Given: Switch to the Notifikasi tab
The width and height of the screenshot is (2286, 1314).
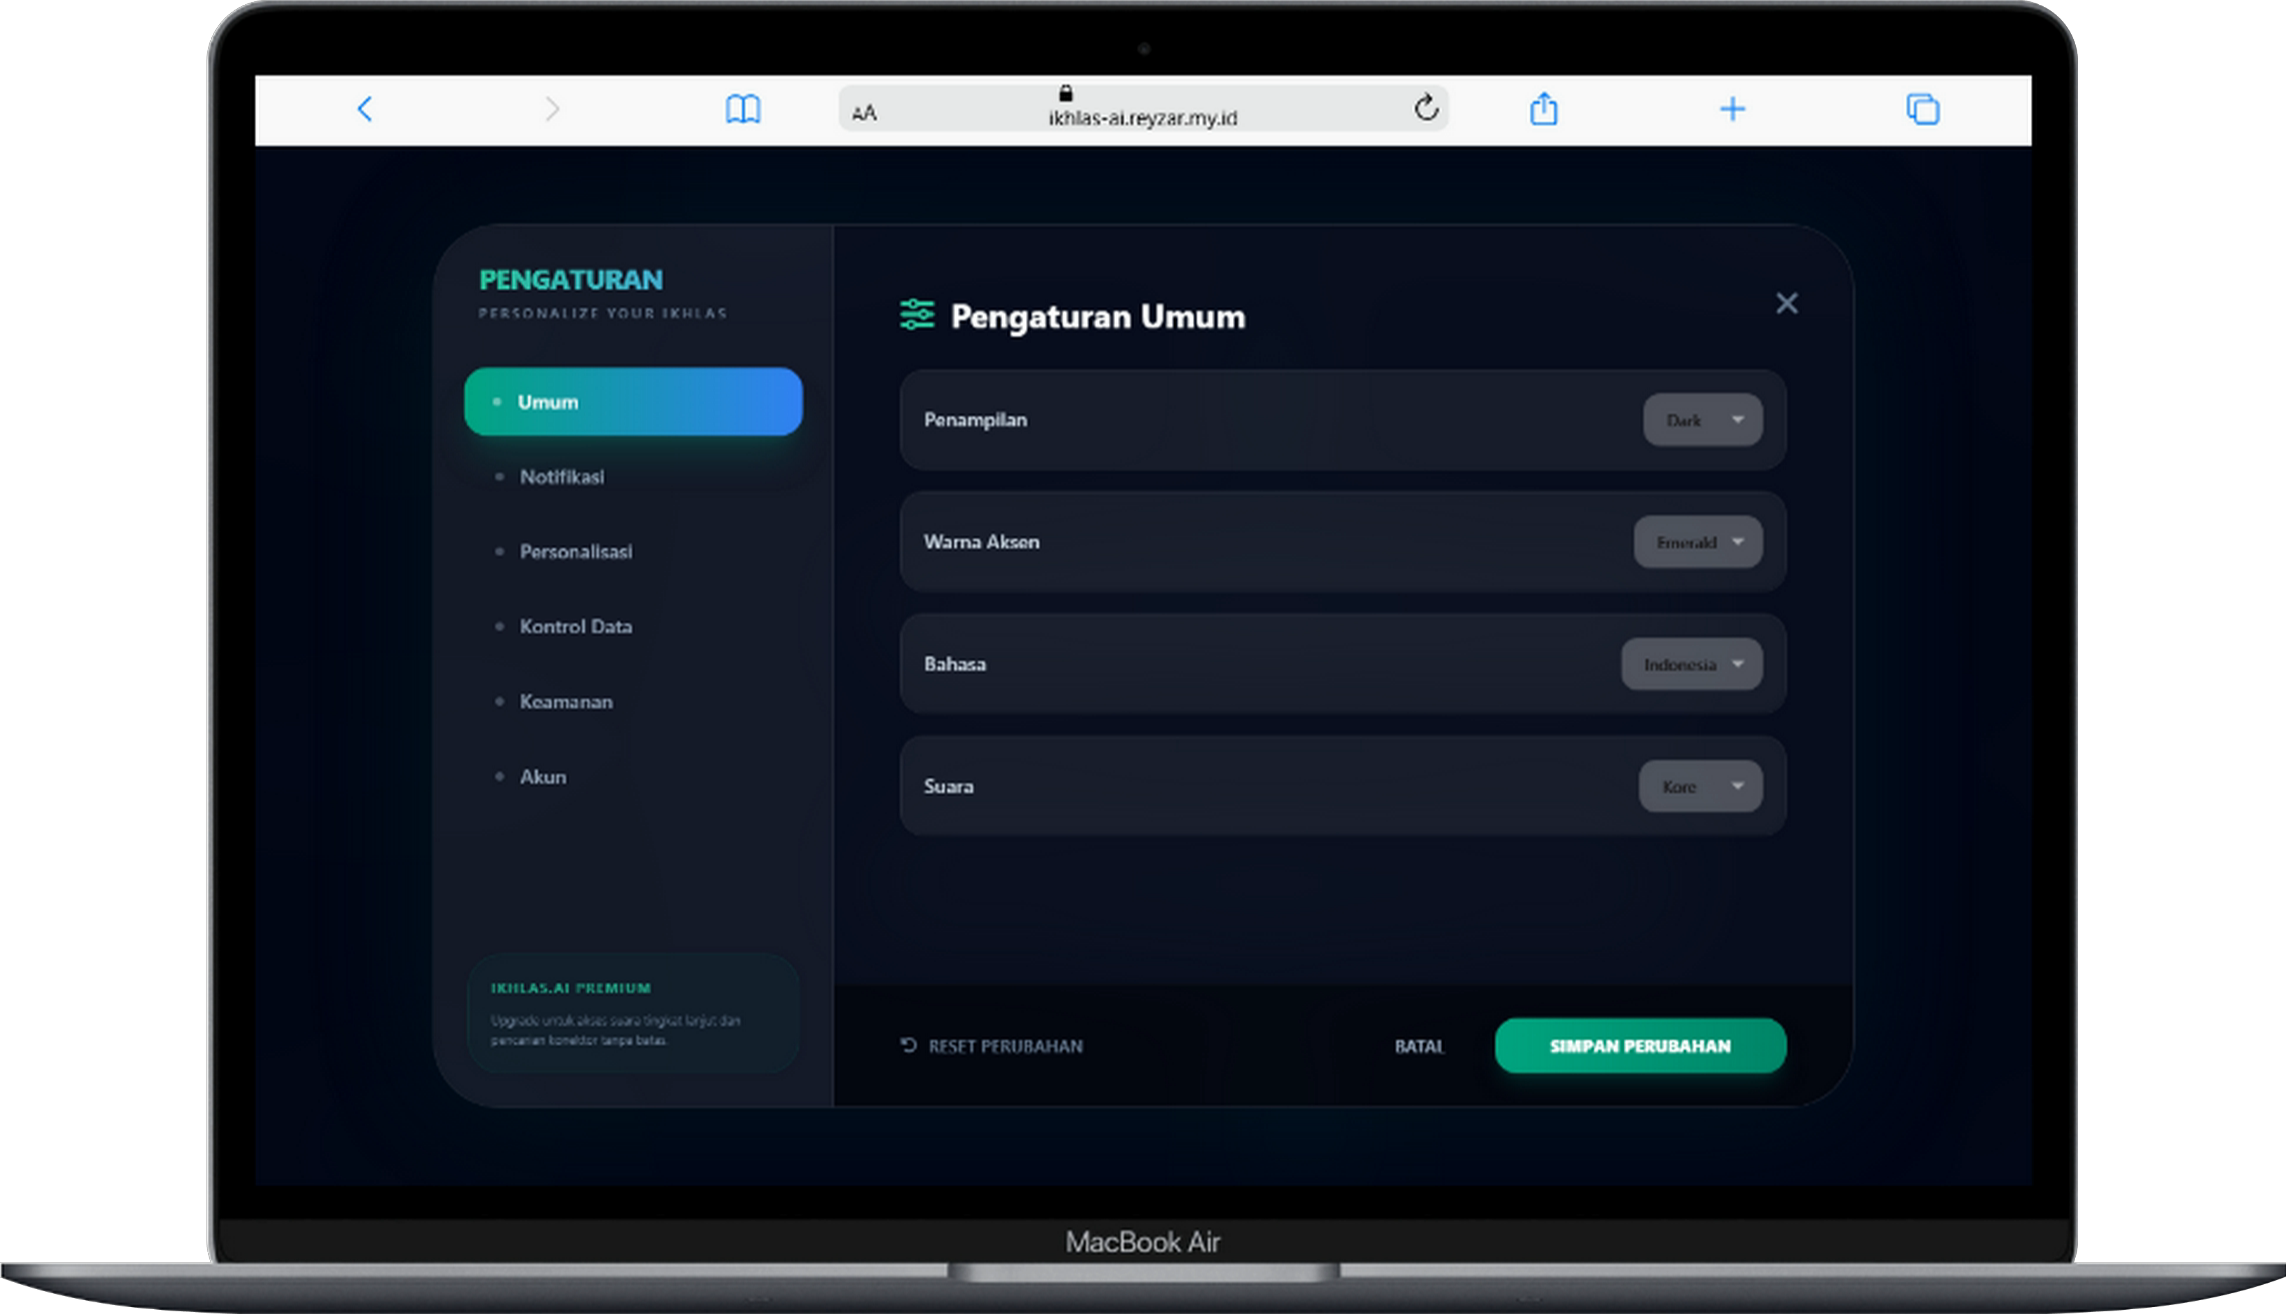Looking at the screenshot, I should (x=561, y=477).
